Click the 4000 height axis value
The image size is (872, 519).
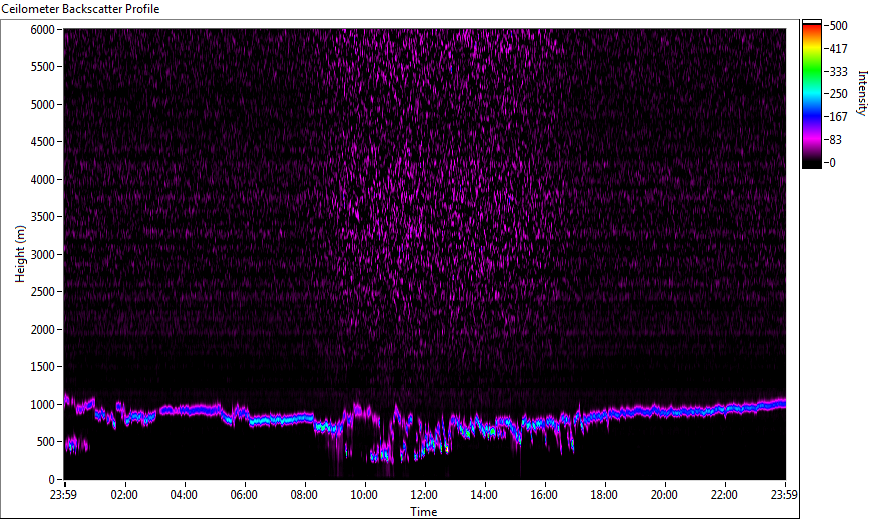pos(42,180)
